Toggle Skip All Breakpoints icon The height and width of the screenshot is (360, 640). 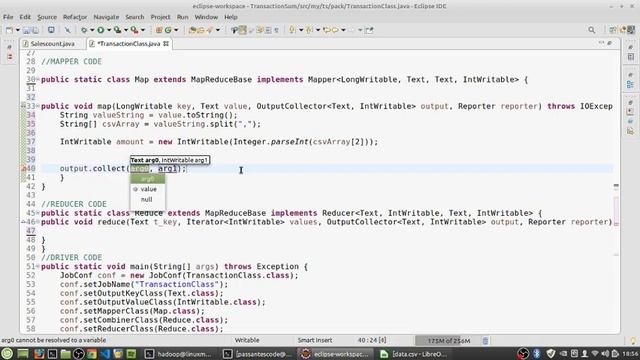tap(67, 30)
